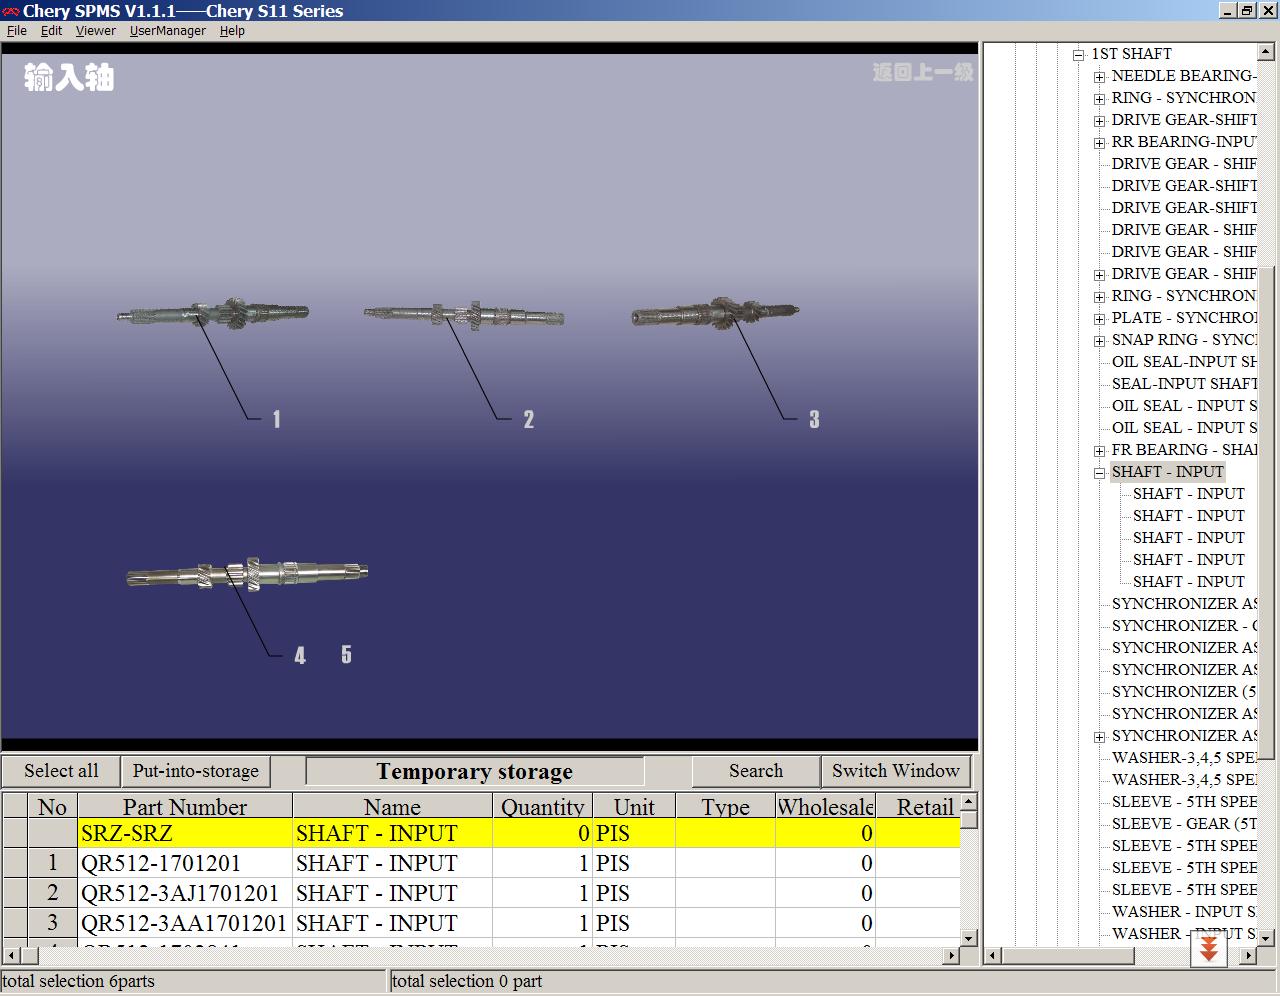Expand the FR BEARING tree node
1280x996 pixels.
(x=1099, y=451)
